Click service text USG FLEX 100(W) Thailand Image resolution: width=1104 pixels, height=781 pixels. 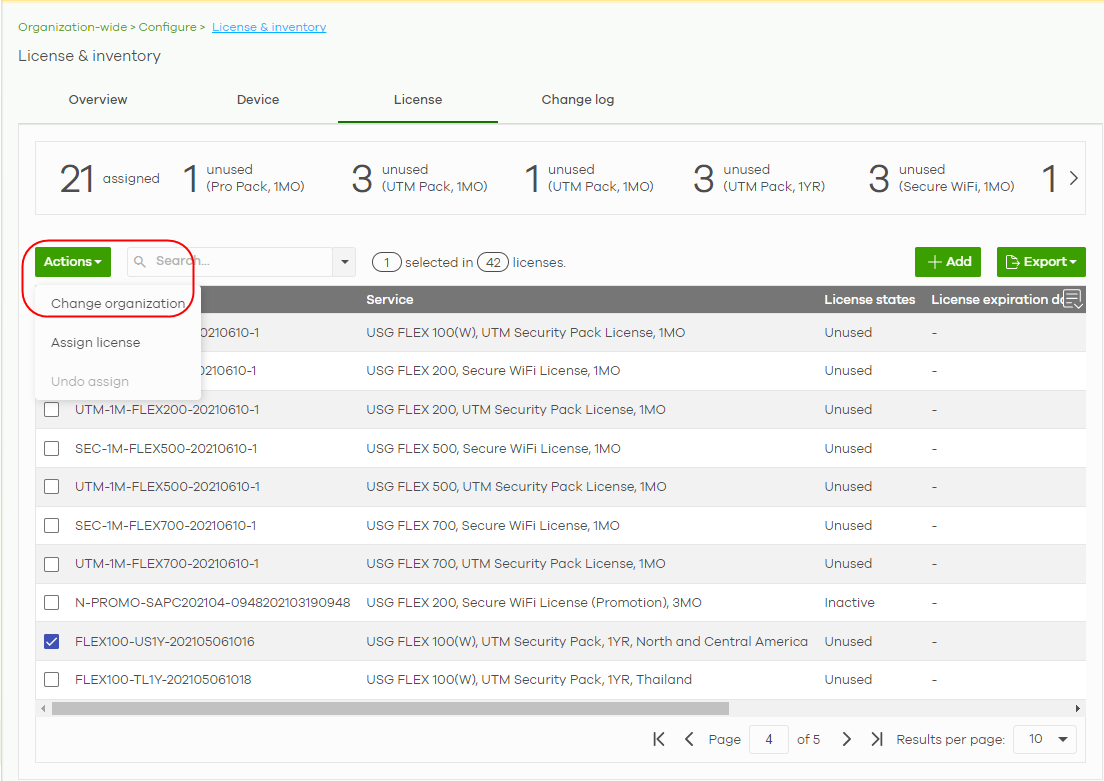[x=529, y=680]
